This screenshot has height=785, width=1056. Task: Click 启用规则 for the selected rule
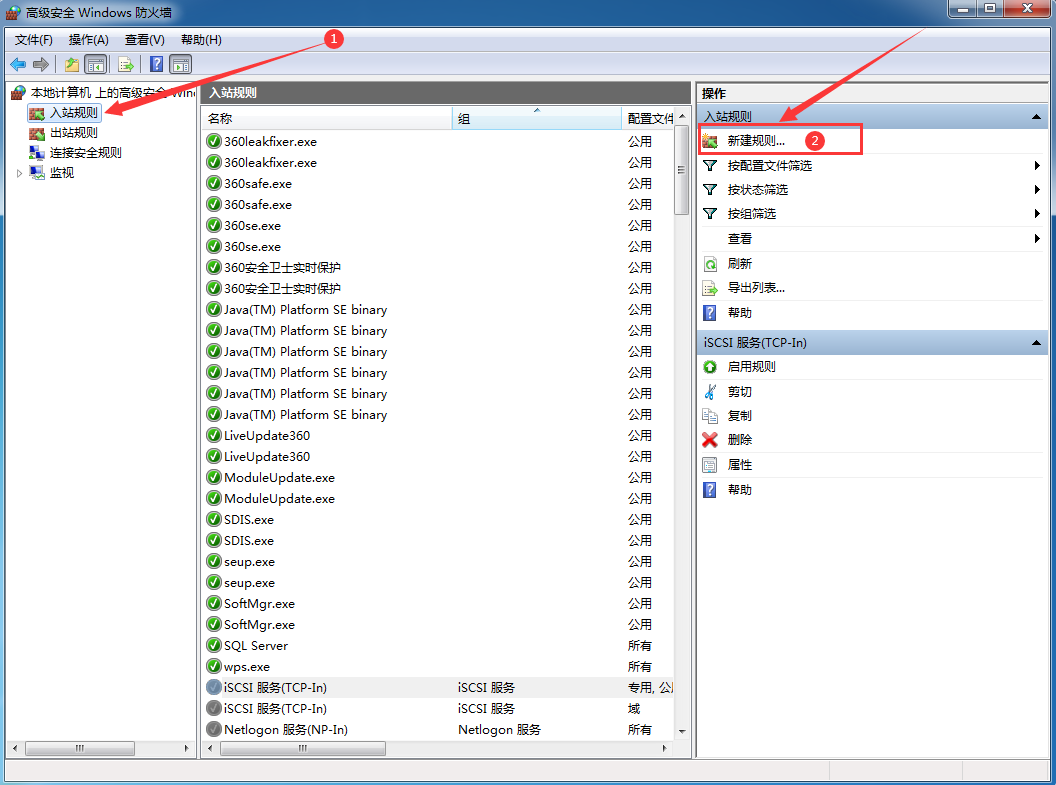click(x=751, y=367)
